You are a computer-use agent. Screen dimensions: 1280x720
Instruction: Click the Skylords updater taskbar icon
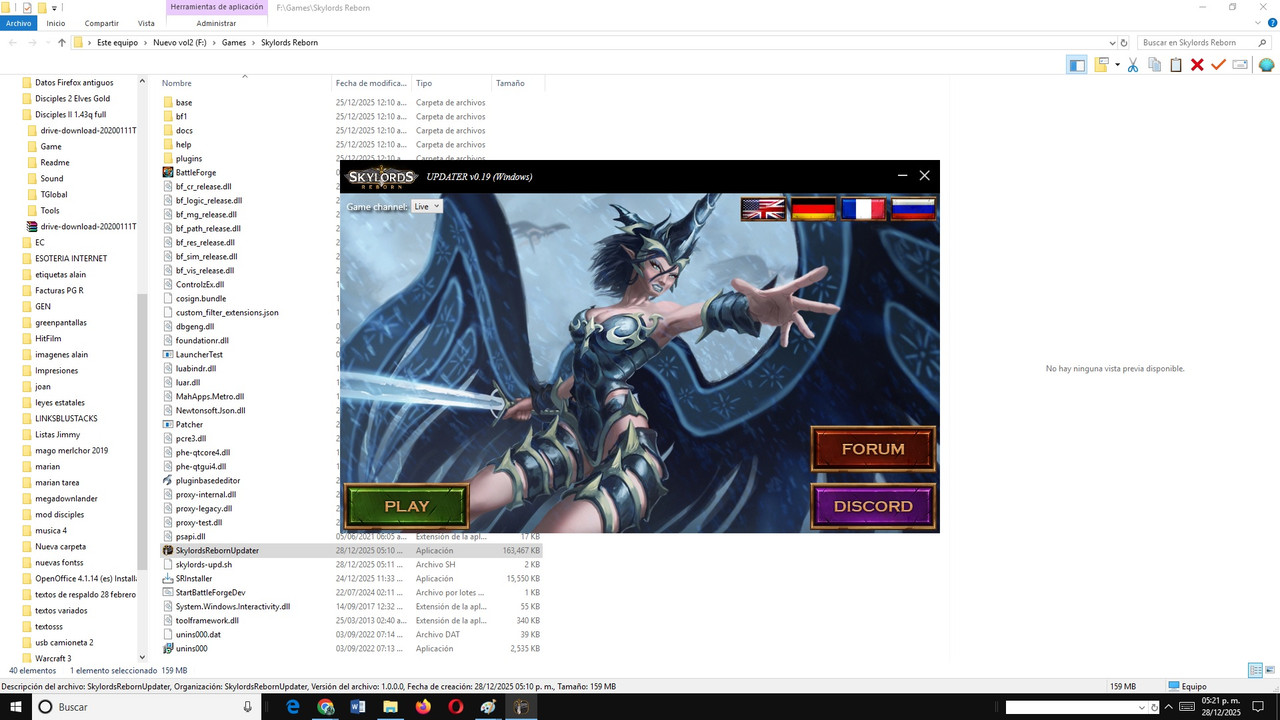(521, 707)
